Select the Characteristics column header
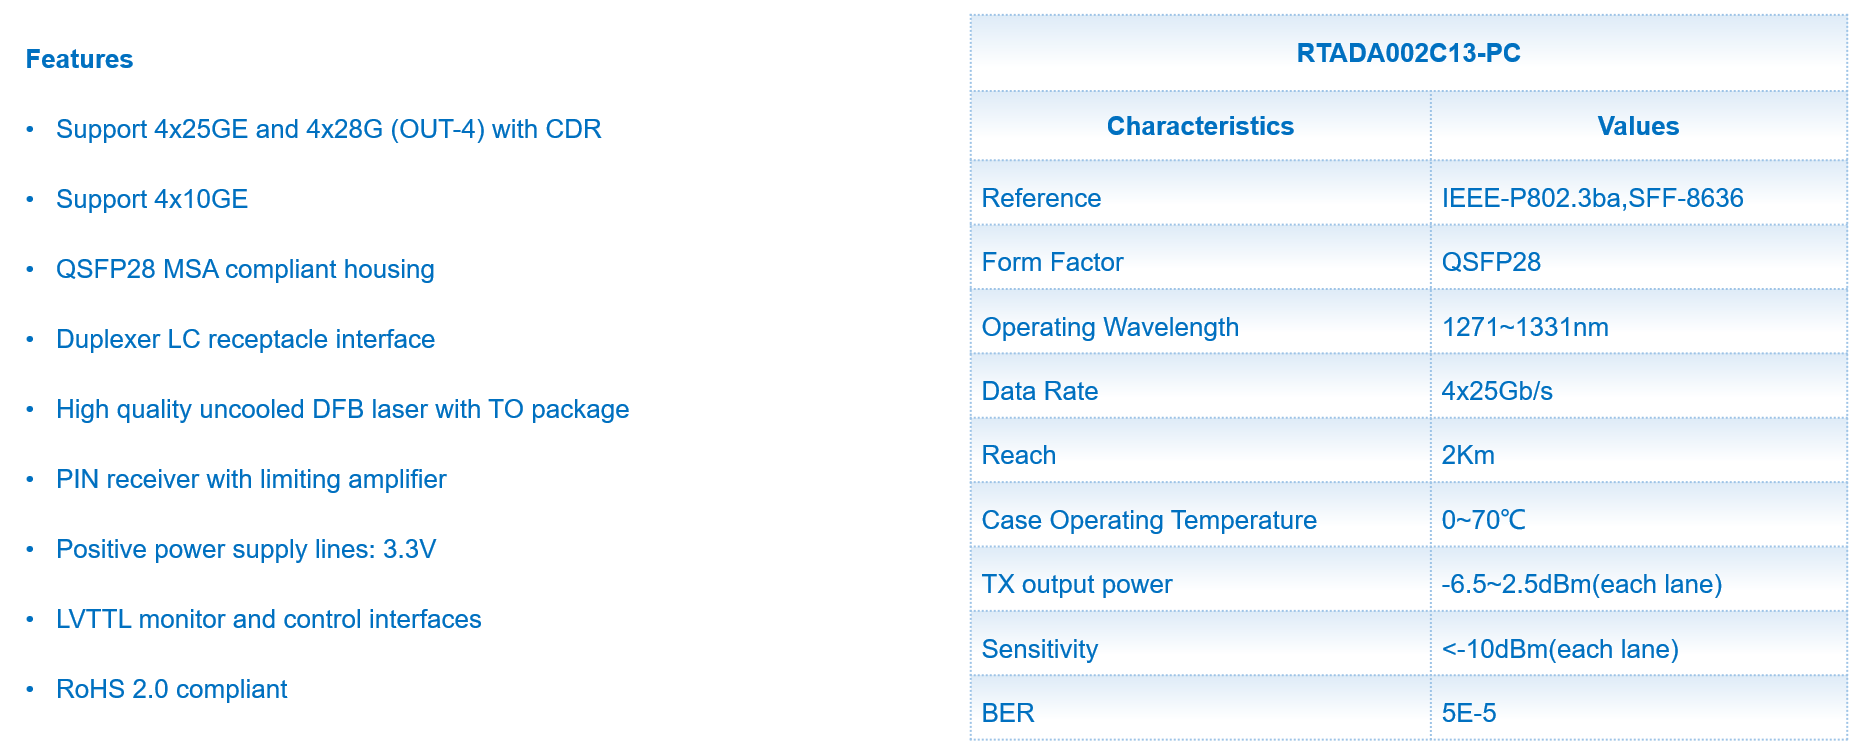1867x755 pixels. [1200, 126]
